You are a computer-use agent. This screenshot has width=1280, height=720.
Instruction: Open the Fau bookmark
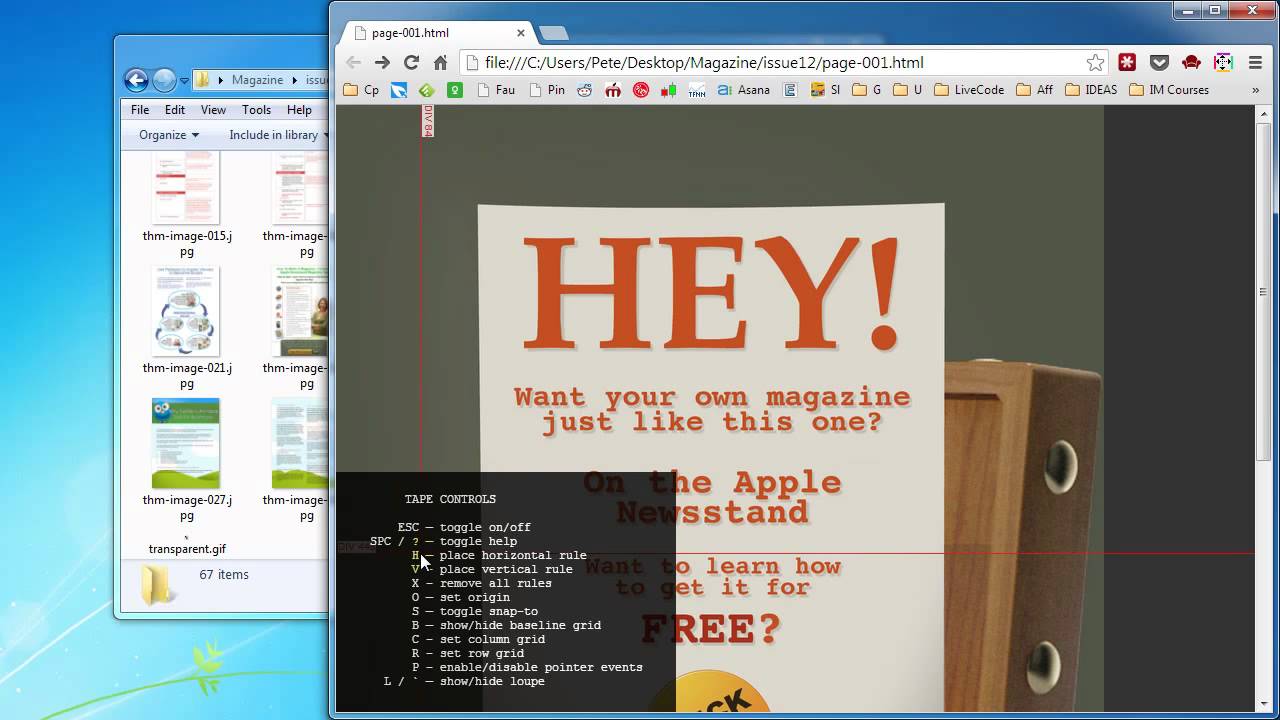[x=496, y=90]
